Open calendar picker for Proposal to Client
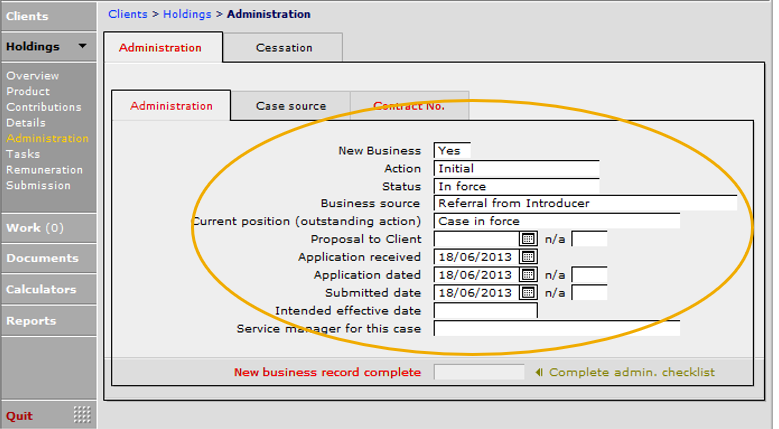 [528, 239]
